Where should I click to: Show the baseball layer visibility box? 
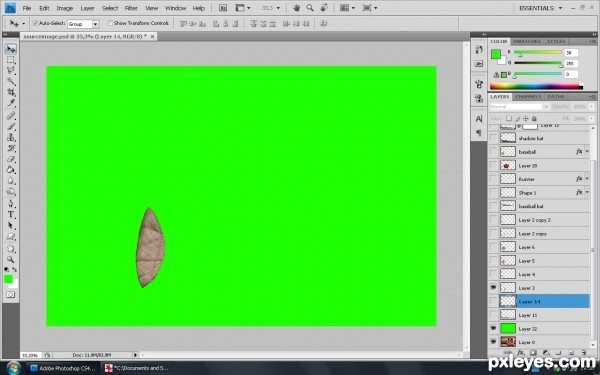click(x=493, y=152)
